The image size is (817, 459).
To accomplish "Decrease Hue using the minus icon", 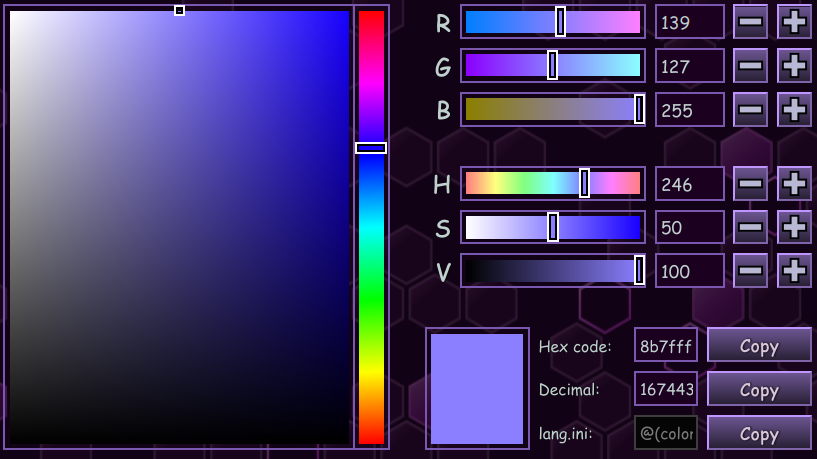I will [750, 183].
